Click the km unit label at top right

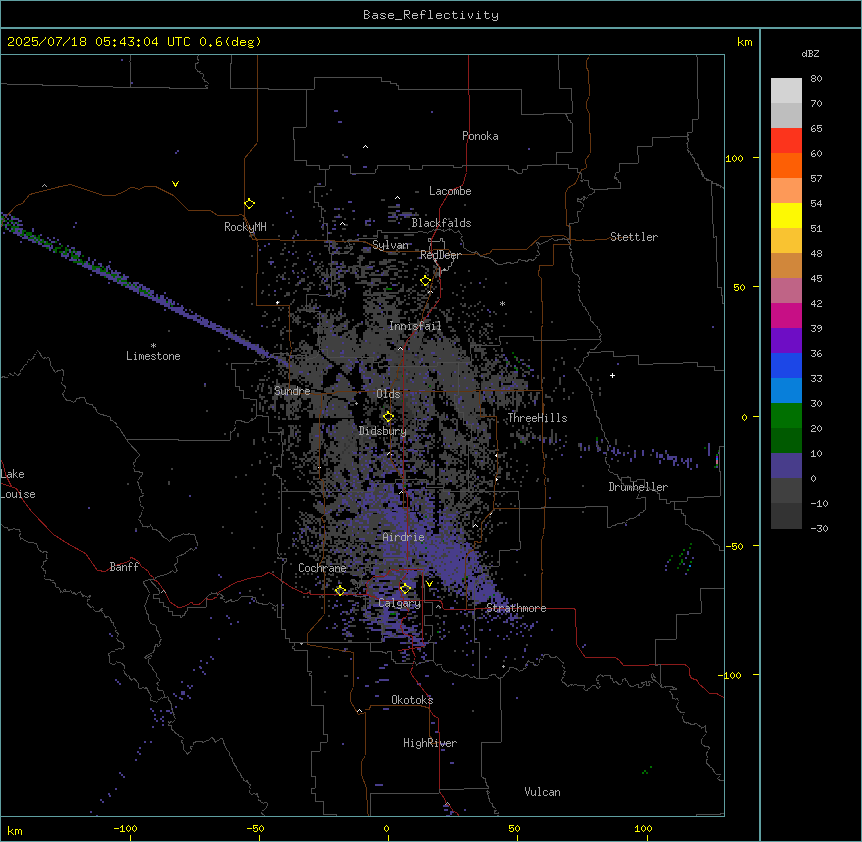744,42
